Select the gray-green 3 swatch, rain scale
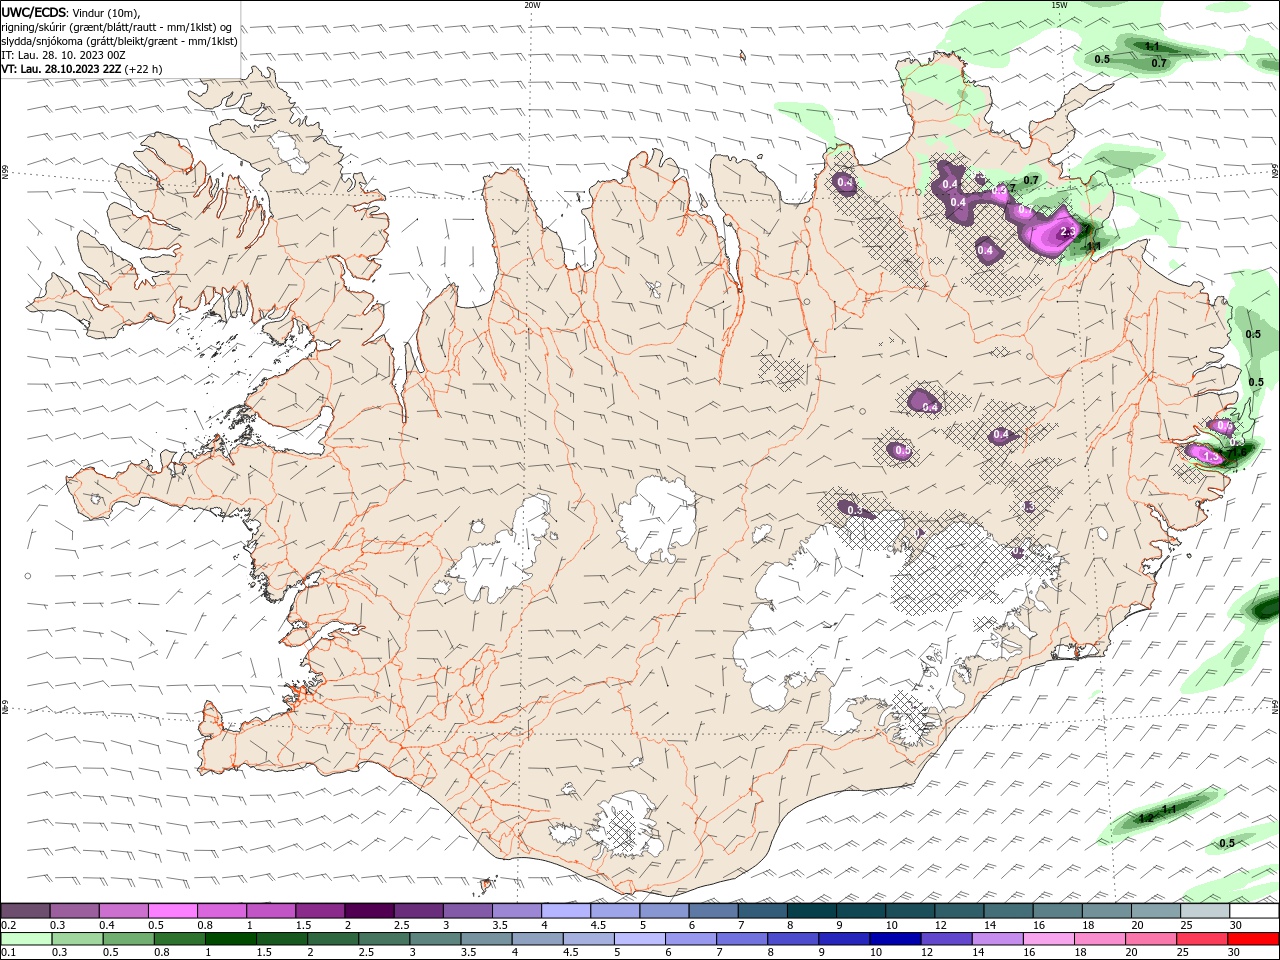 pos(435,938)
